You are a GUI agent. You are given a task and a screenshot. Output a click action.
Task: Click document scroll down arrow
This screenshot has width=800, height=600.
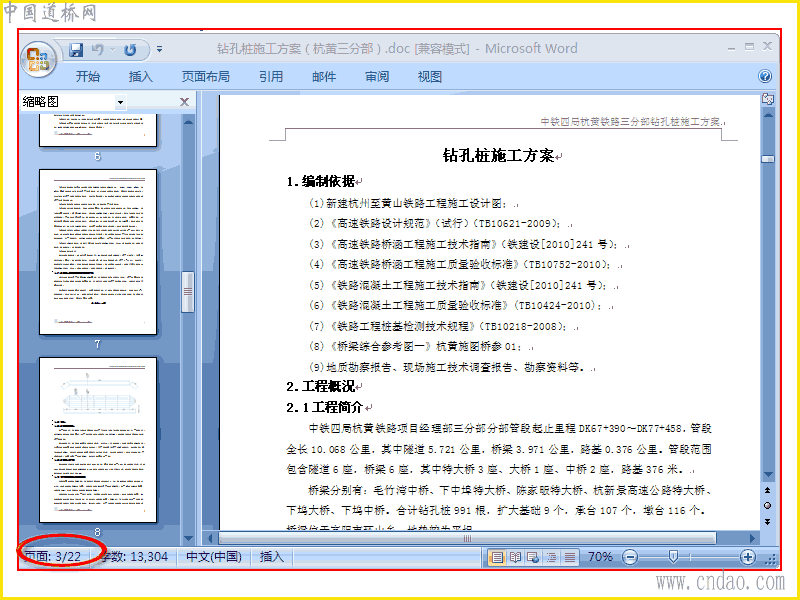pos(768,475)
